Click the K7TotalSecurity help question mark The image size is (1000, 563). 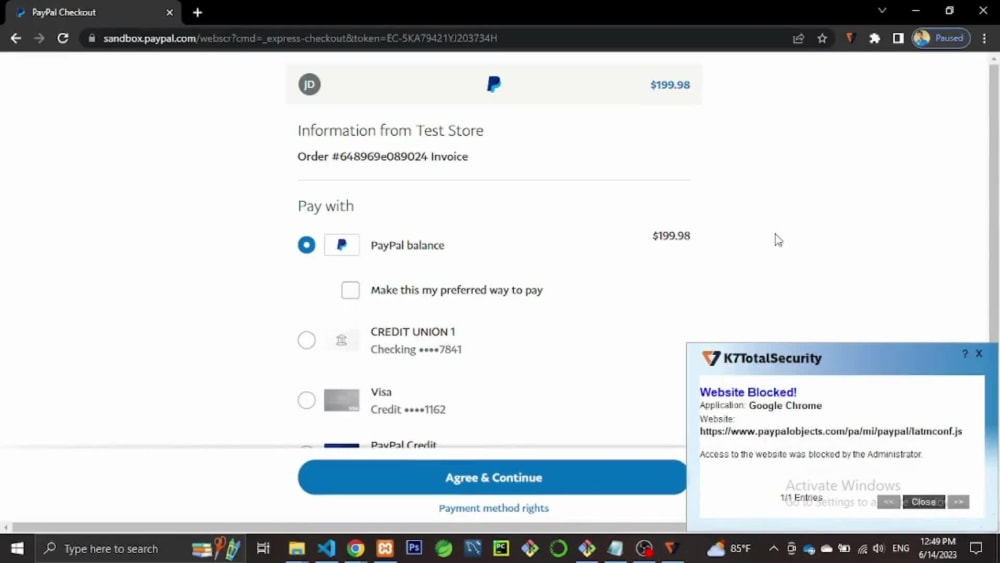pyautogui.click(x=964, y=353)
